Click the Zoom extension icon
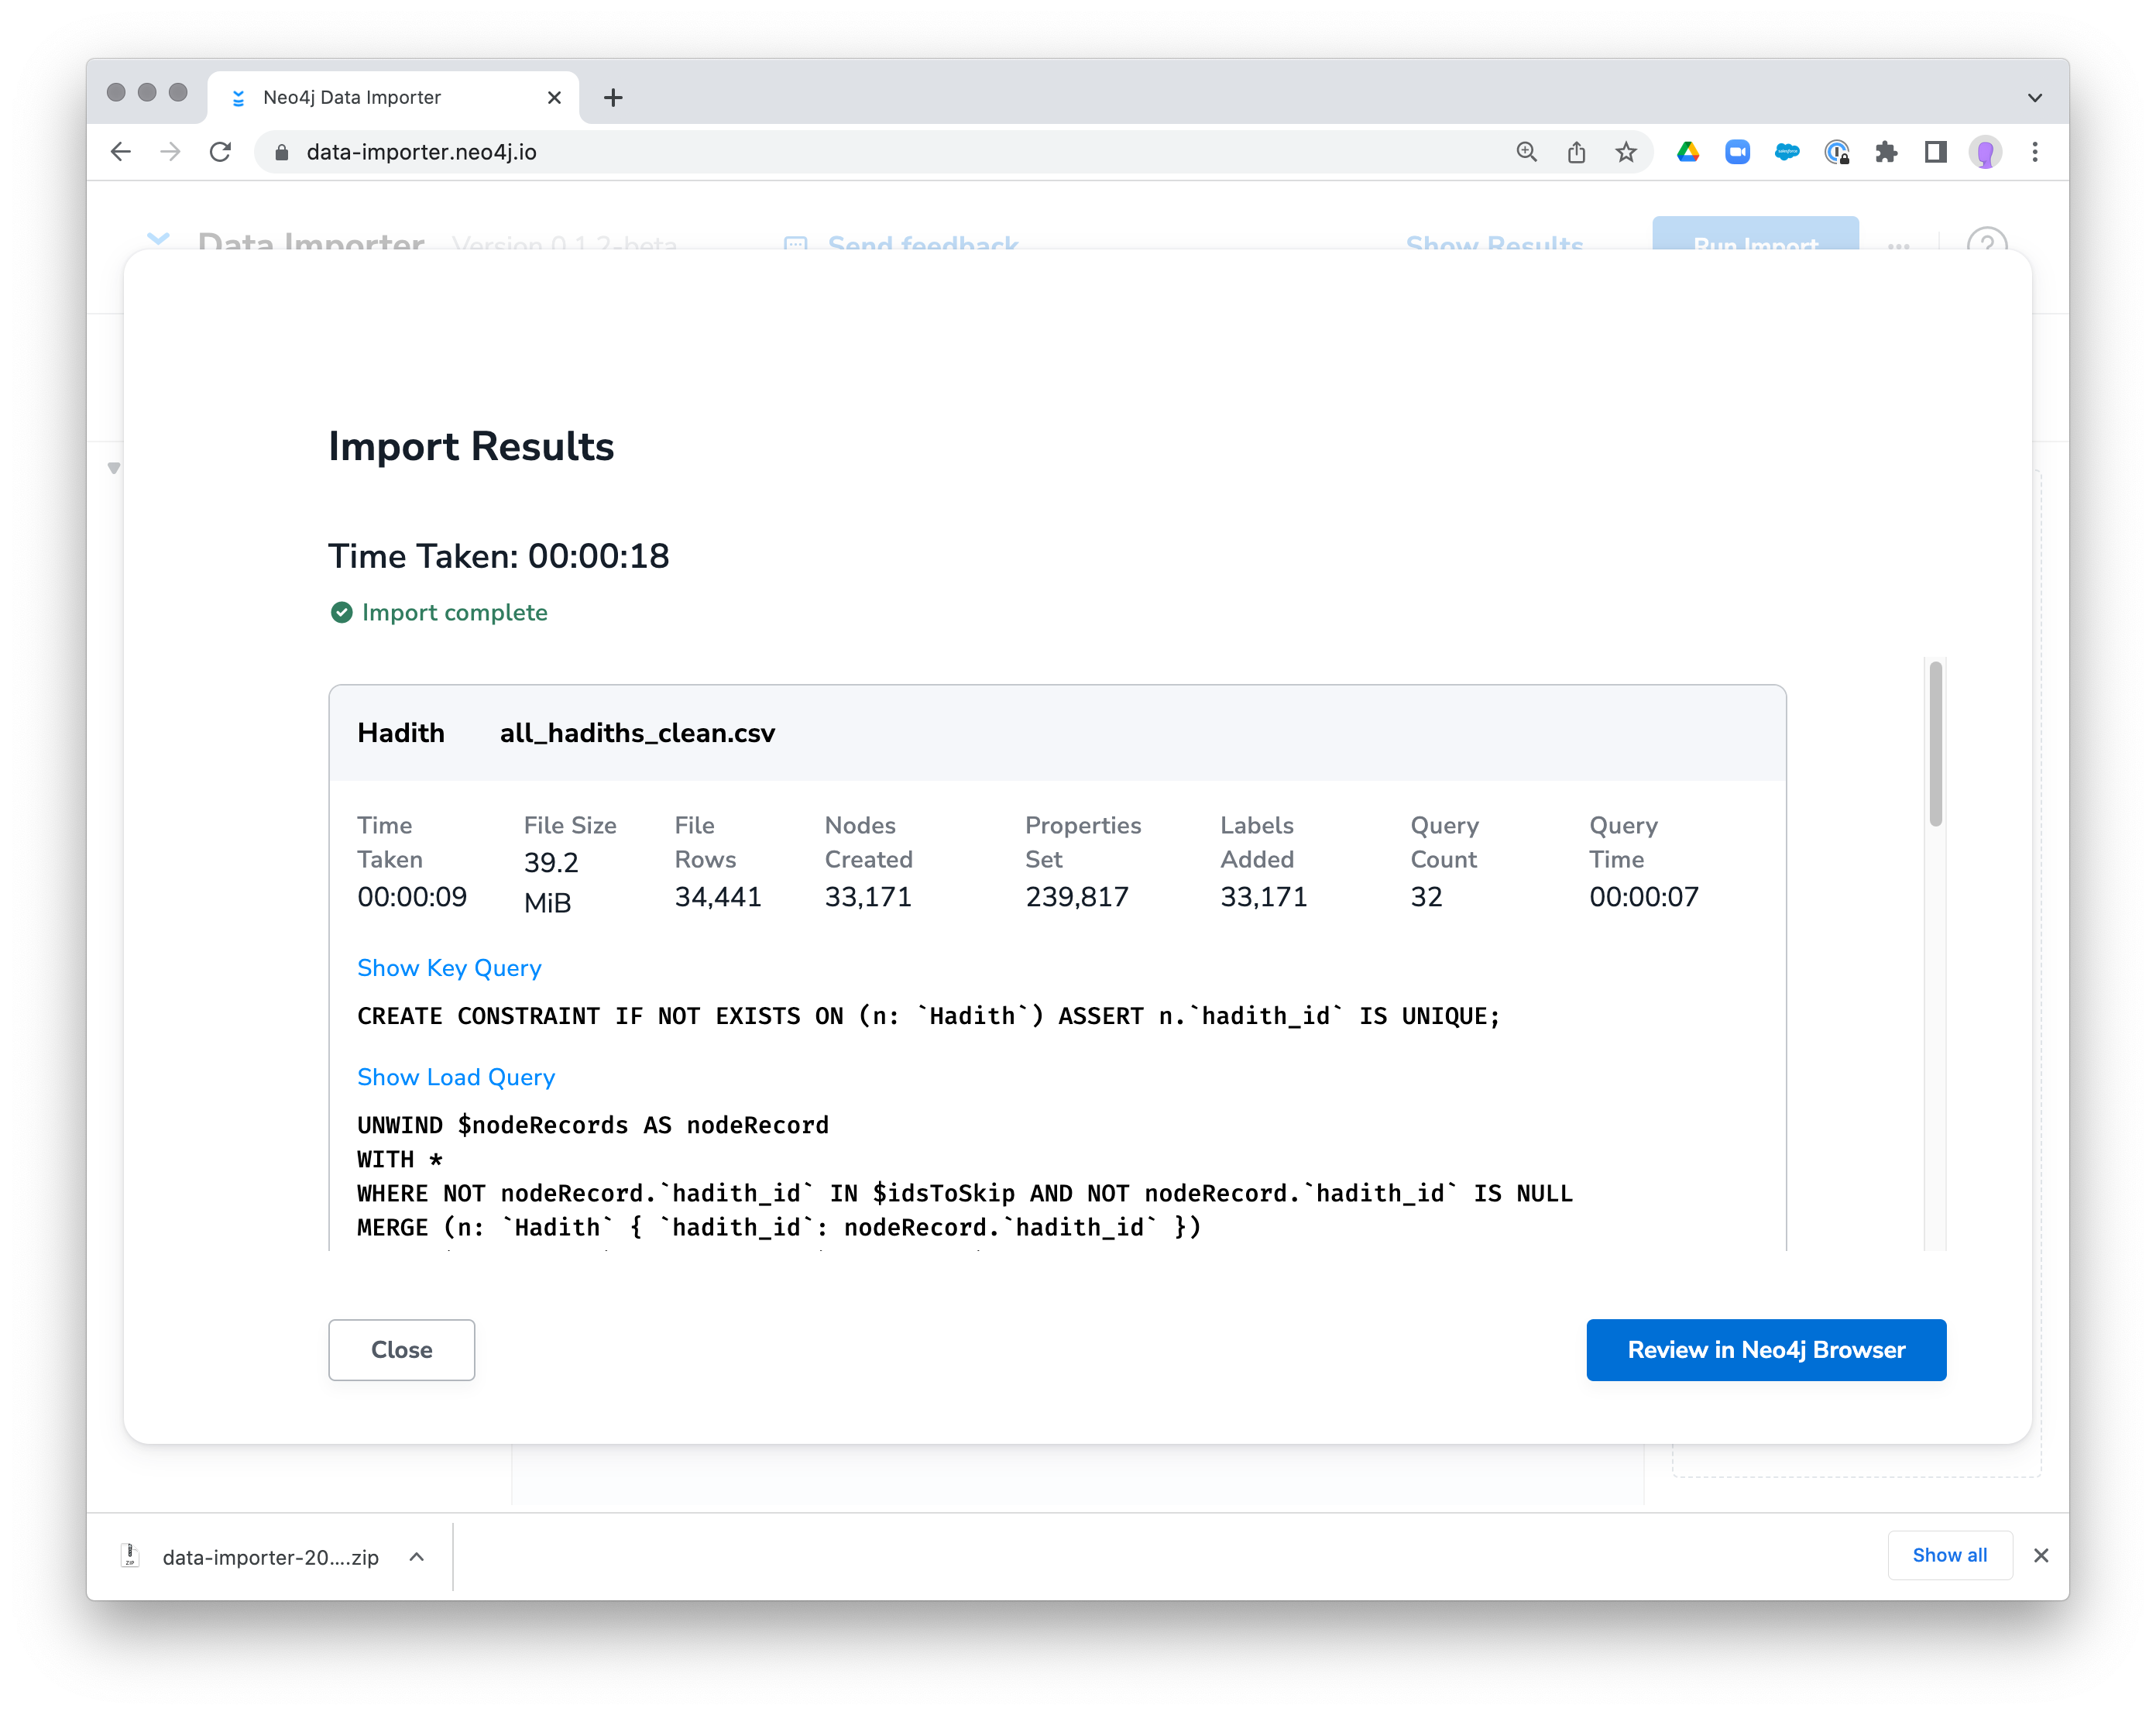The height and width of the screenshot is (1715, 2156). click(1738, 152)
